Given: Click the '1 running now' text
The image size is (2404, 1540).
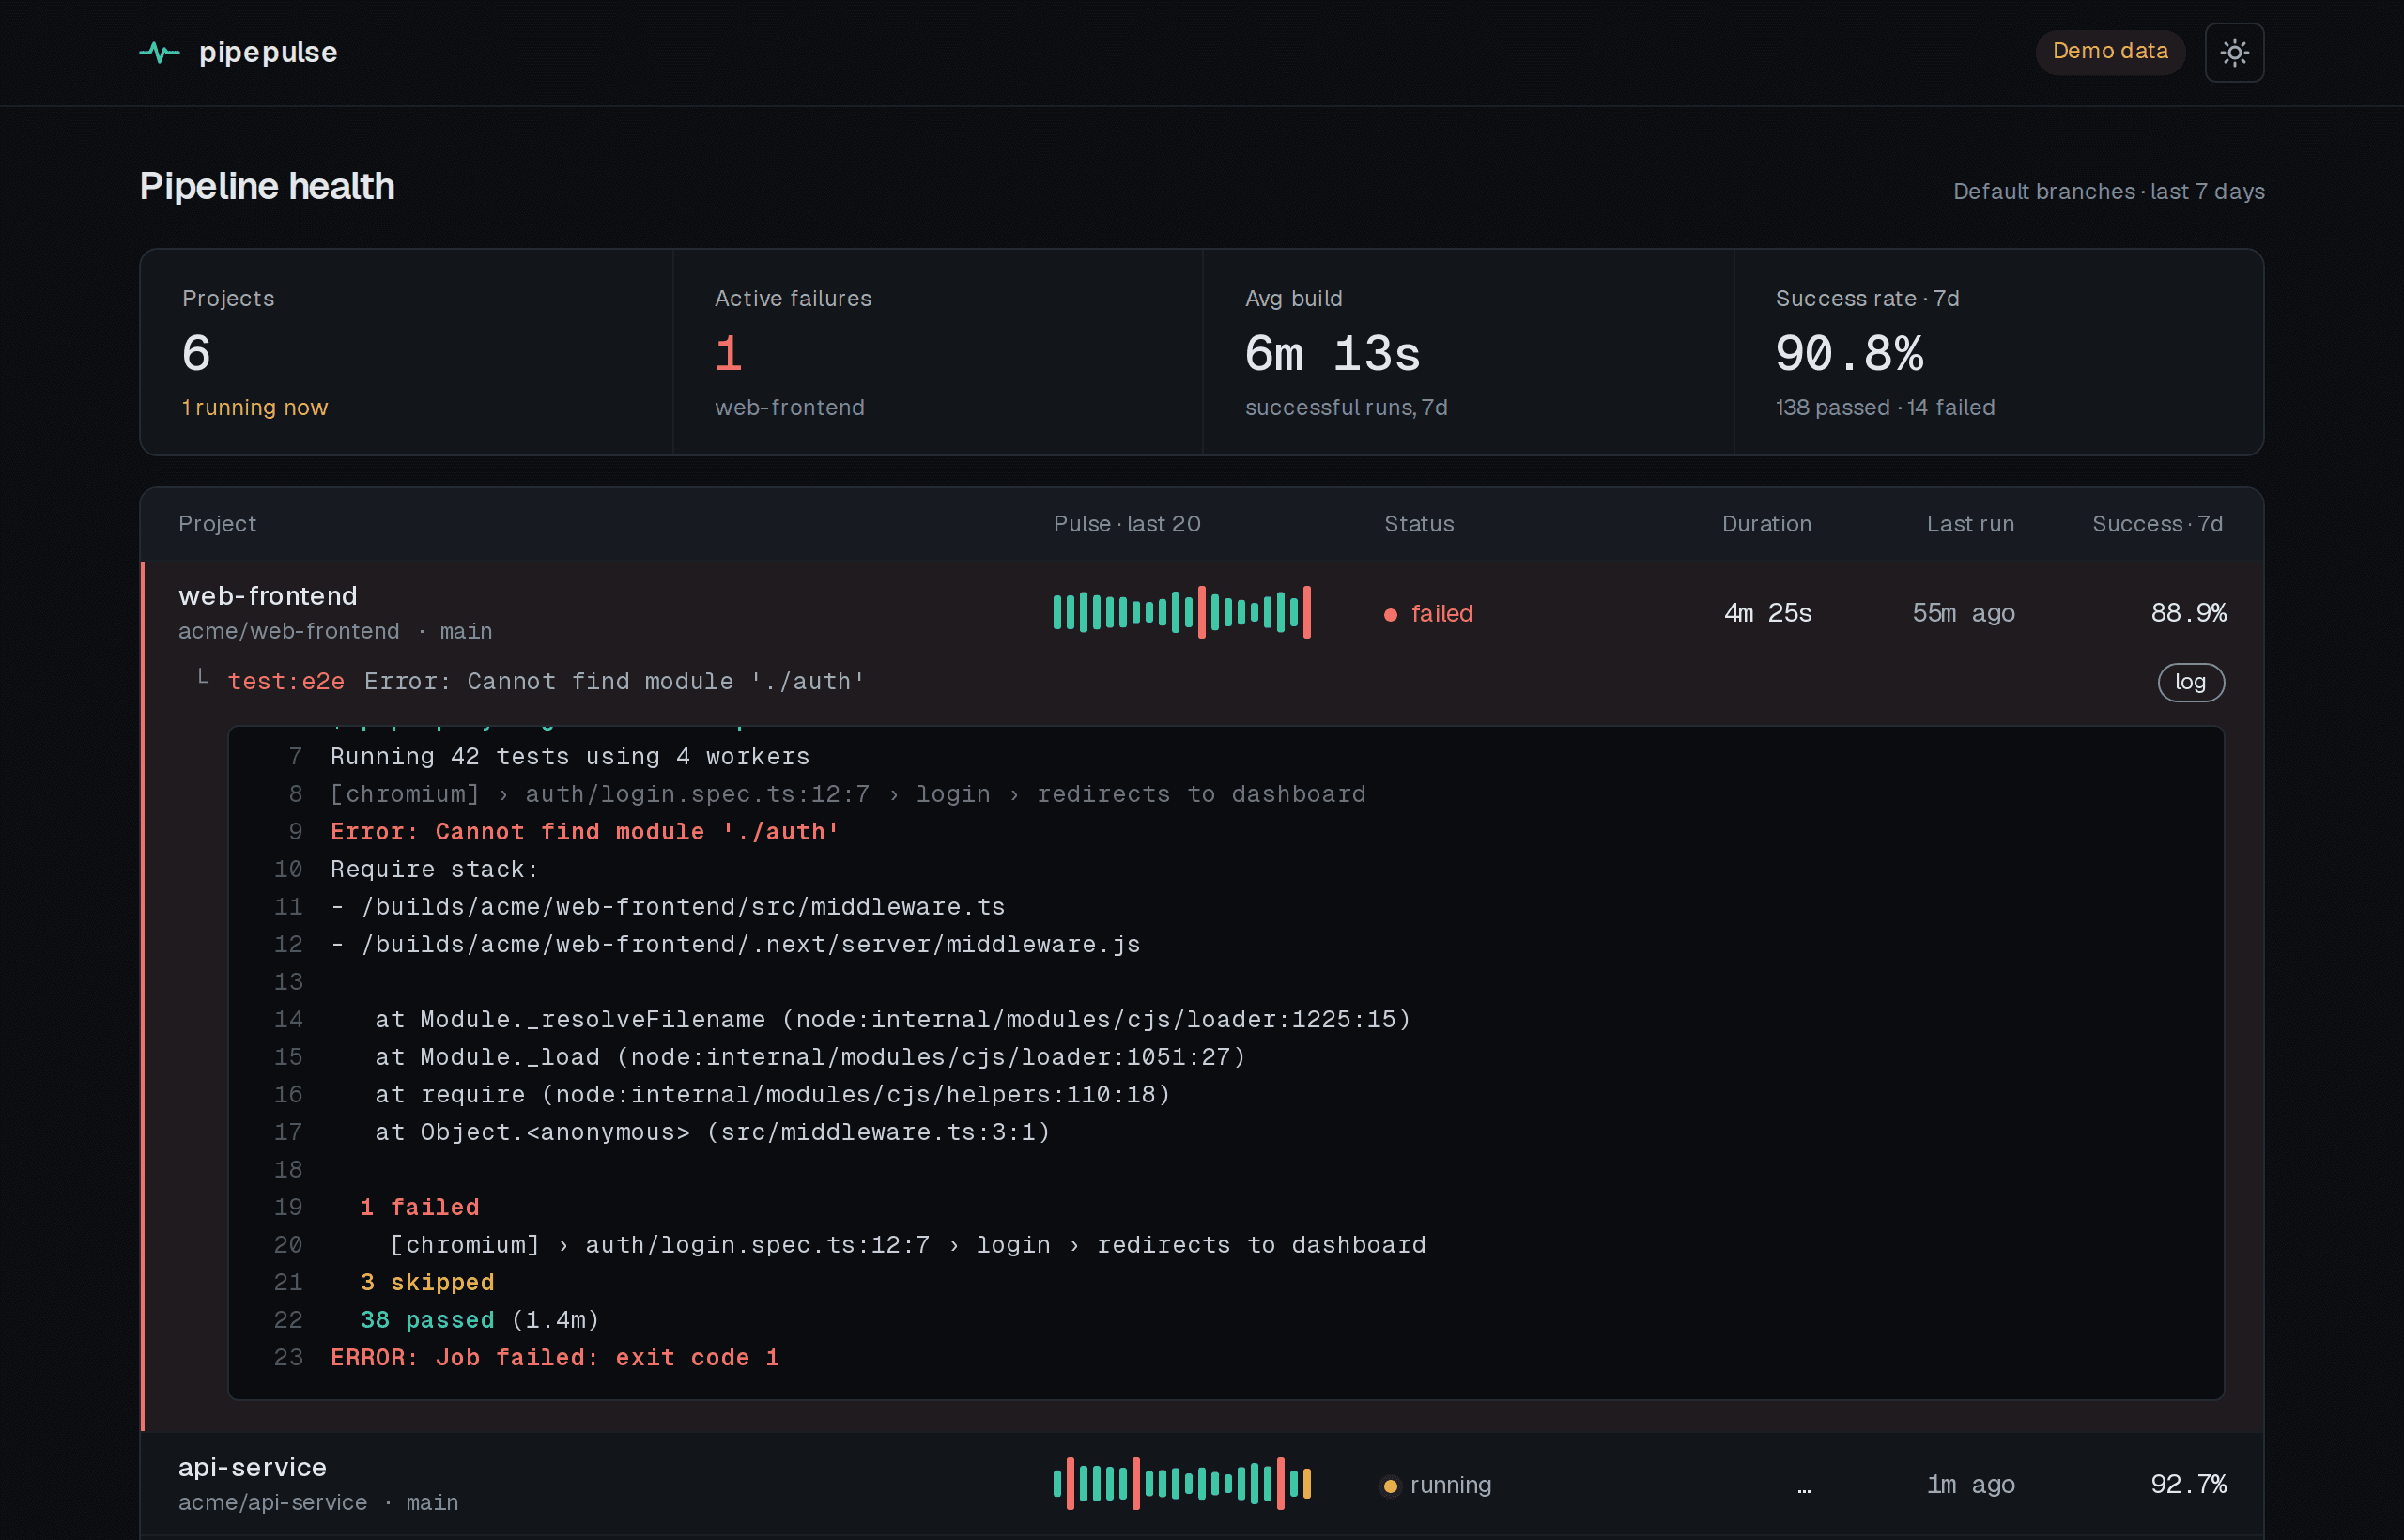Looking at the screenshot, I should [255, 408].
